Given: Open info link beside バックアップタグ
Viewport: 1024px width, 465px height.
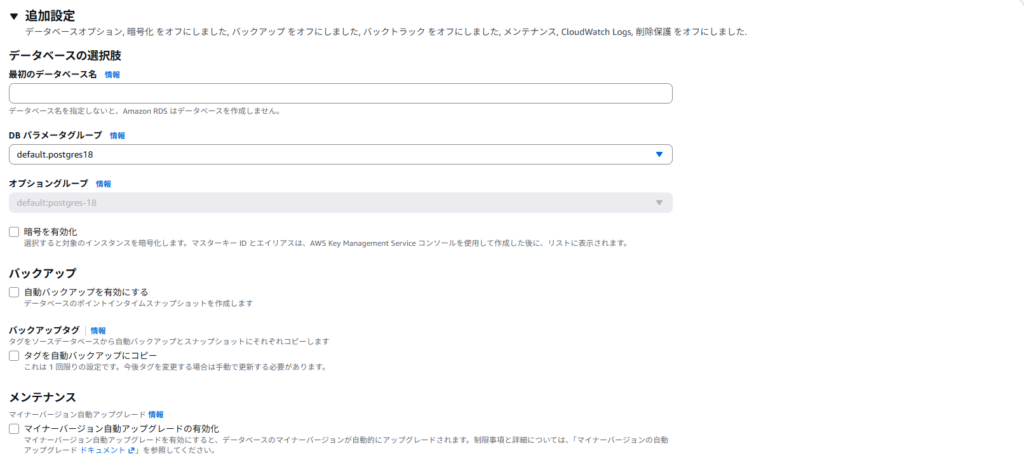Looking at the screenshot, I should pos(98,330).
